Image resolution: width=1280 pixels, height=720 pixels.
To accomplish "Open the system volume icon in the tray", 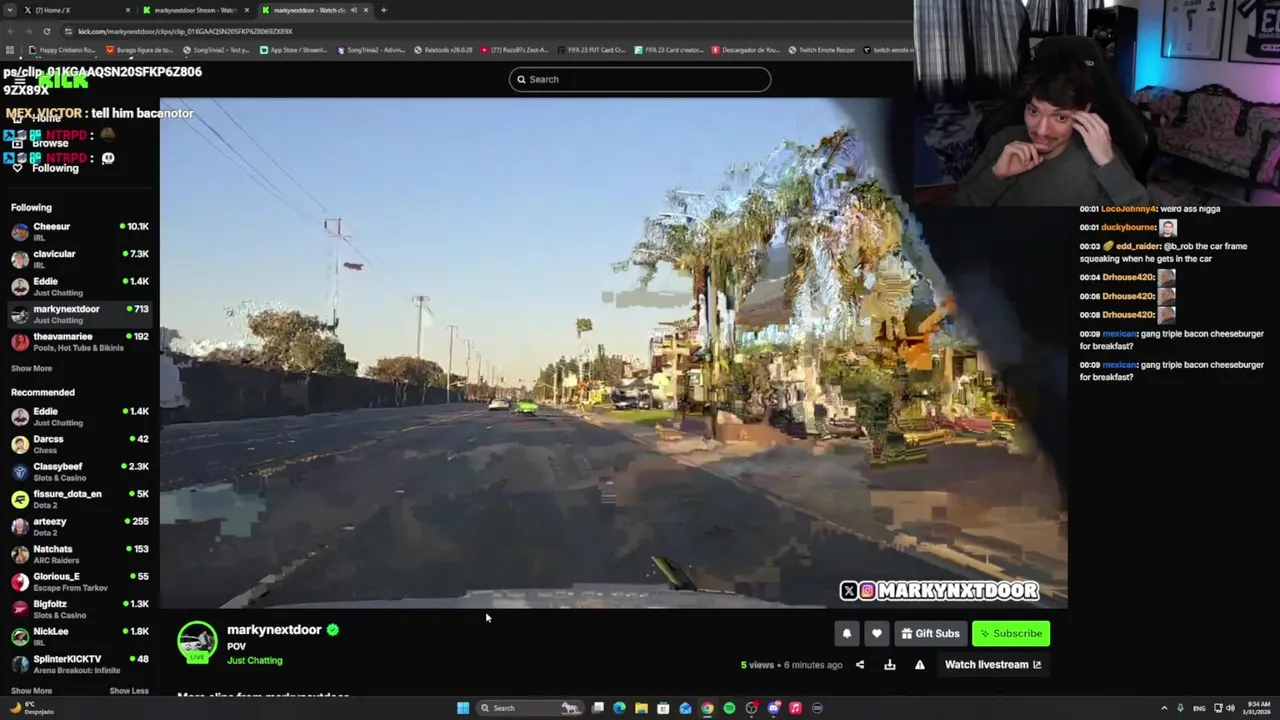I will (1230, 708).
